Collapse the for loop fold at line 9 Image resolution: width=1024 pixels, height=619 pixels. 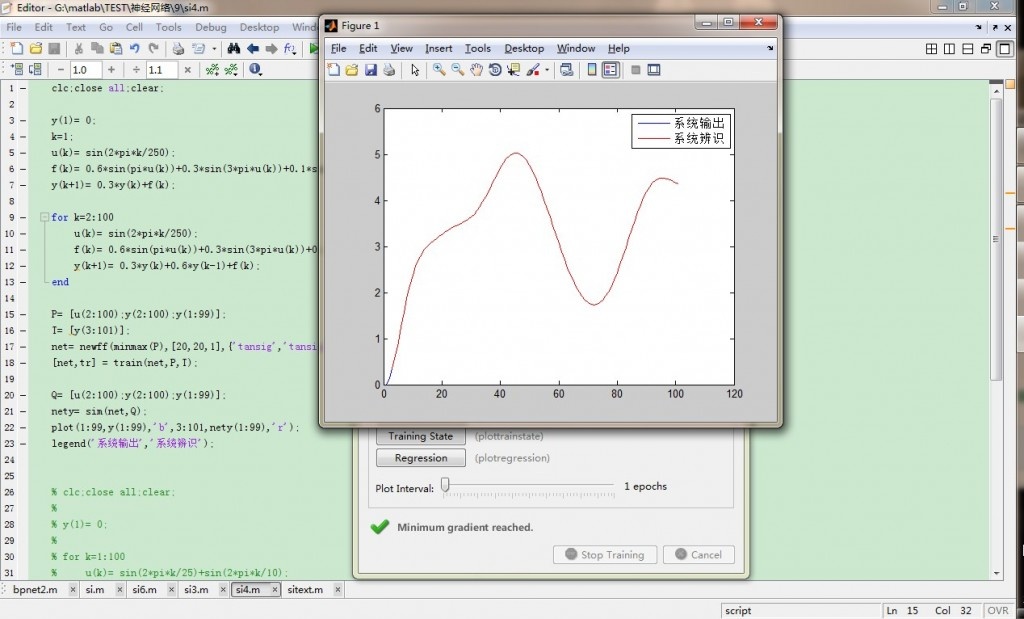tap(44, 217)
